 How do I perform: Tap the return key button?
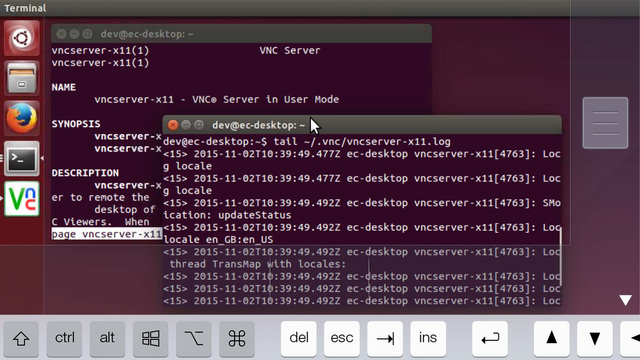pos(490,338)
